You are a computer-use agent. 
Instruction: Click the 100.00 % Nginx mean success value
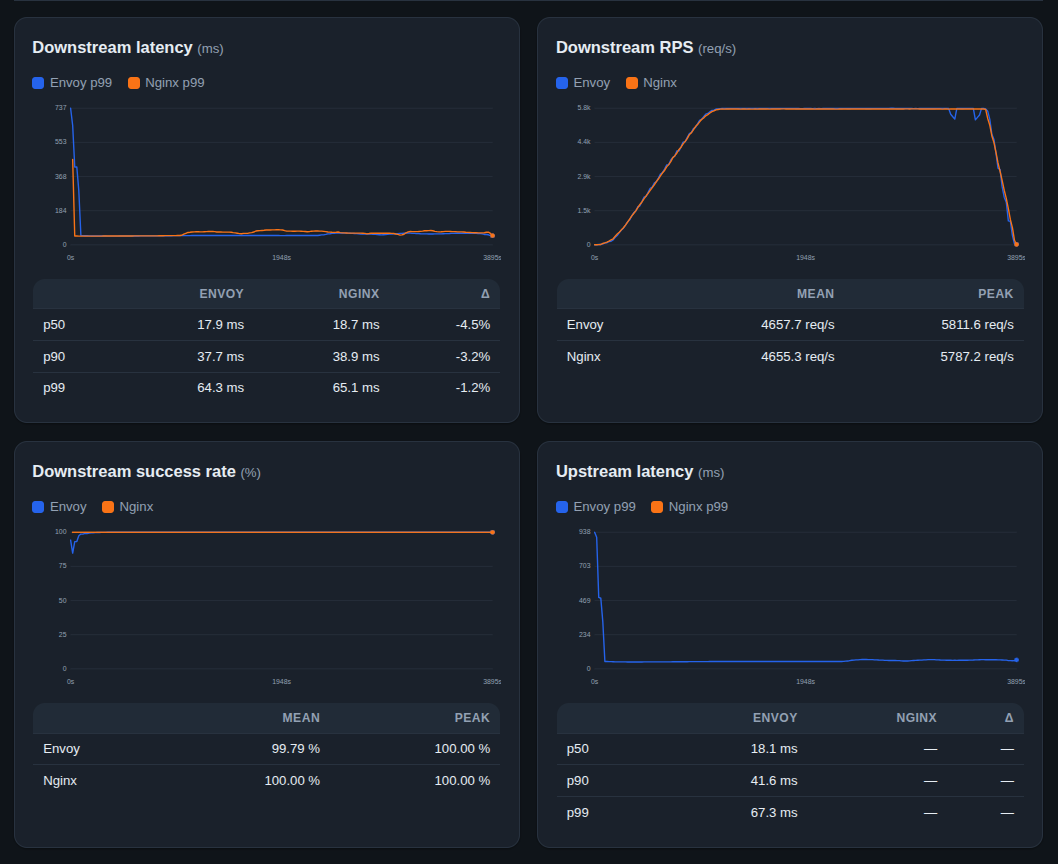292,781
